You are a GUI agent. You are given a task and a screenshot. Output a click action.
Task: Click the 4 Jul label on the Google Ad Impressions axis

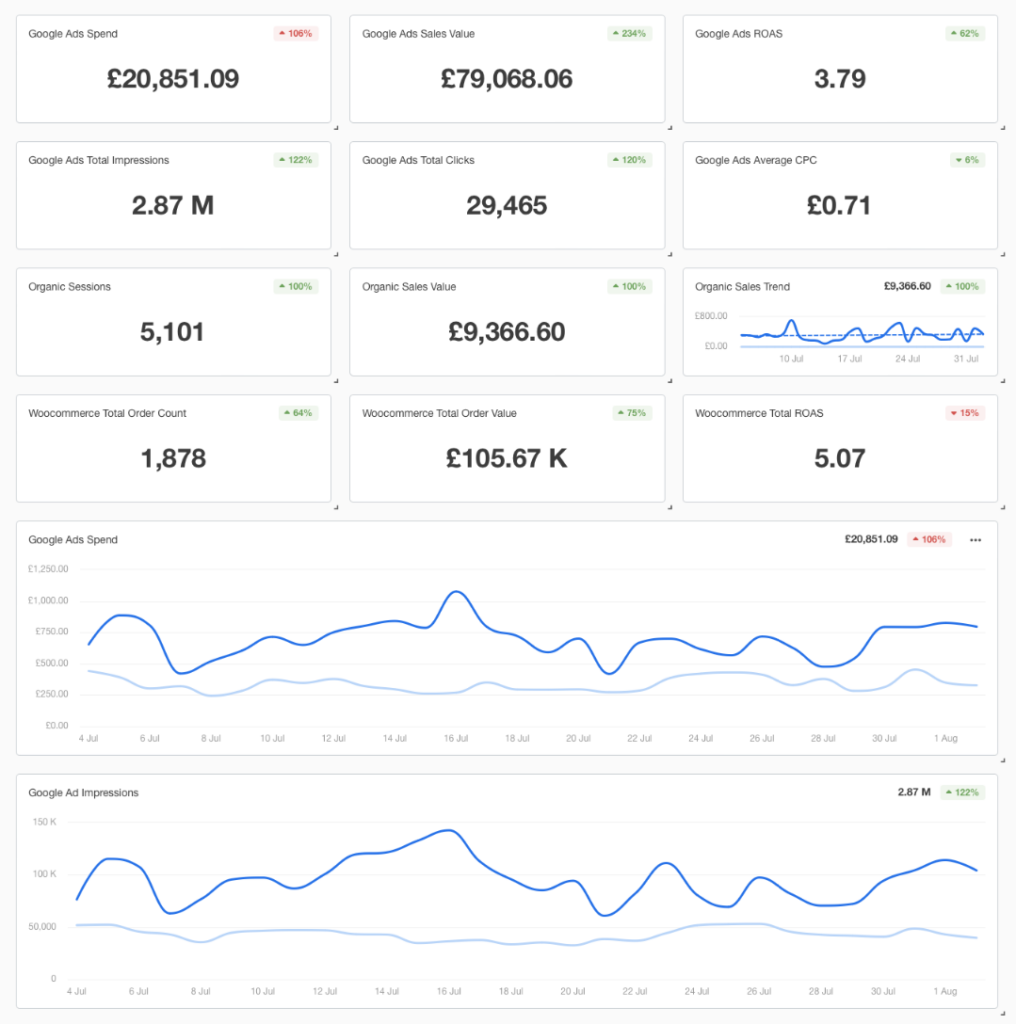click(x=76, y=991)
